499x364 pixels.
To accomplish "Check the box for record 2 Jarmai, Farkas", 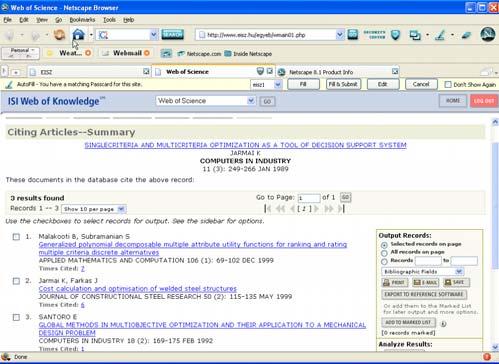I will point(16,281).
